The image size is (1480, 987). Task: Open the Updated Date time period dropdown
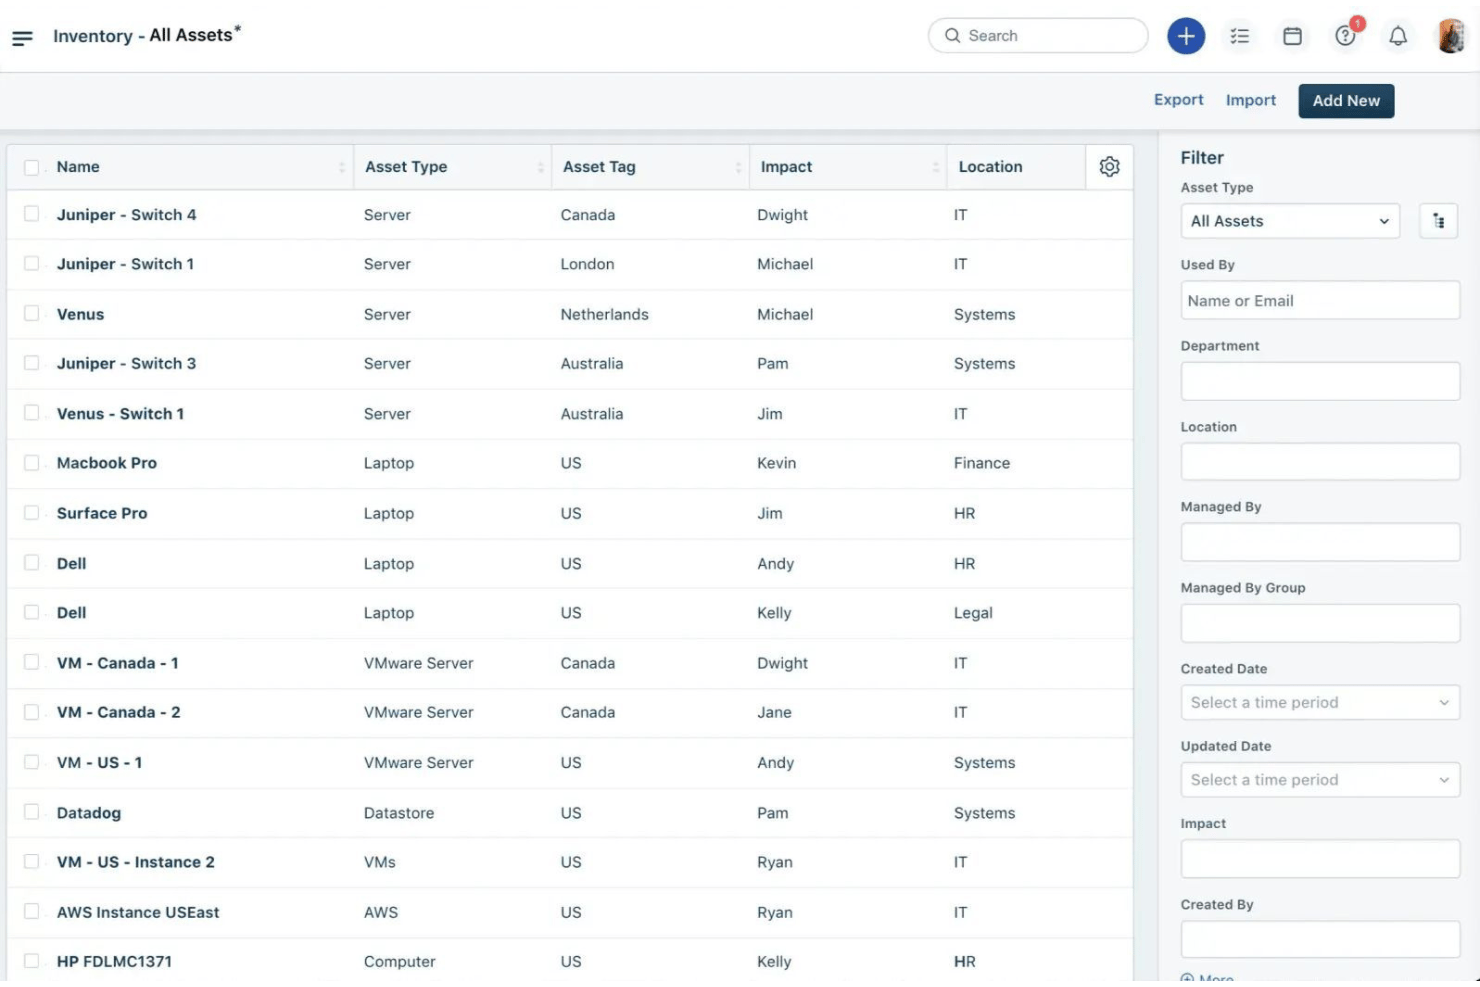tap(1320, 780)
